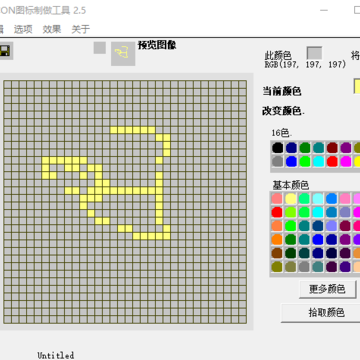360x360 pixels.
Task: Pick black in the 16色 palette
Action: click(277, 147)
